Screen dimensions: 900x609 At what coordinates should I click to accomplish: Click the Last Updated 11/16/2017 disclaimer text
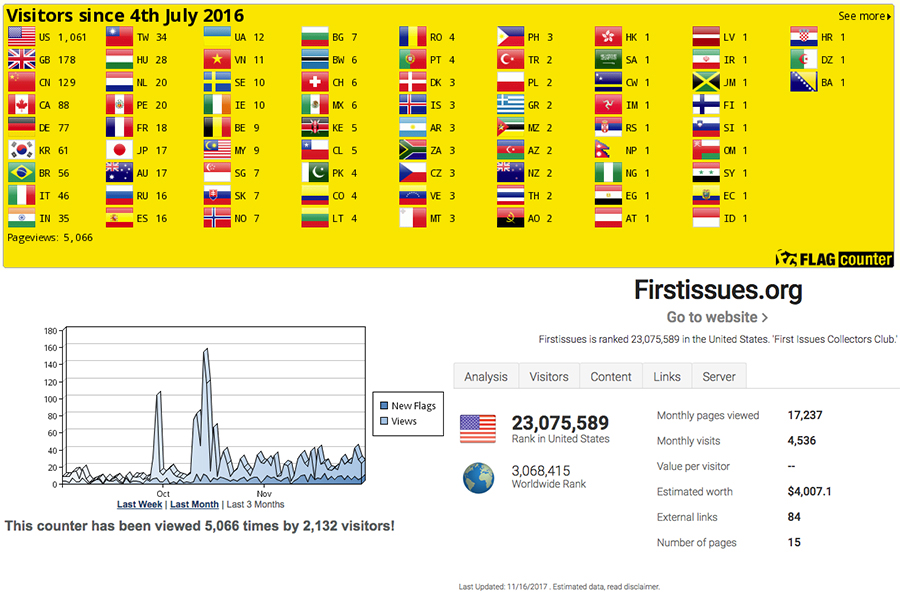point(559,587)
